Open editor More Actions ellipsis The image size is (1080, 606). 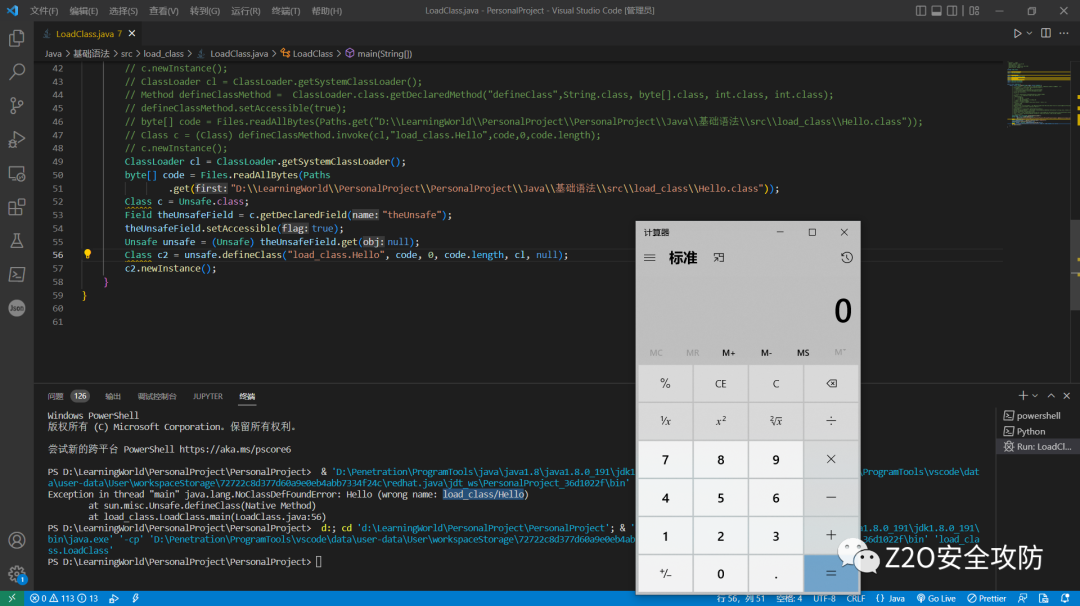(1064, 33)
